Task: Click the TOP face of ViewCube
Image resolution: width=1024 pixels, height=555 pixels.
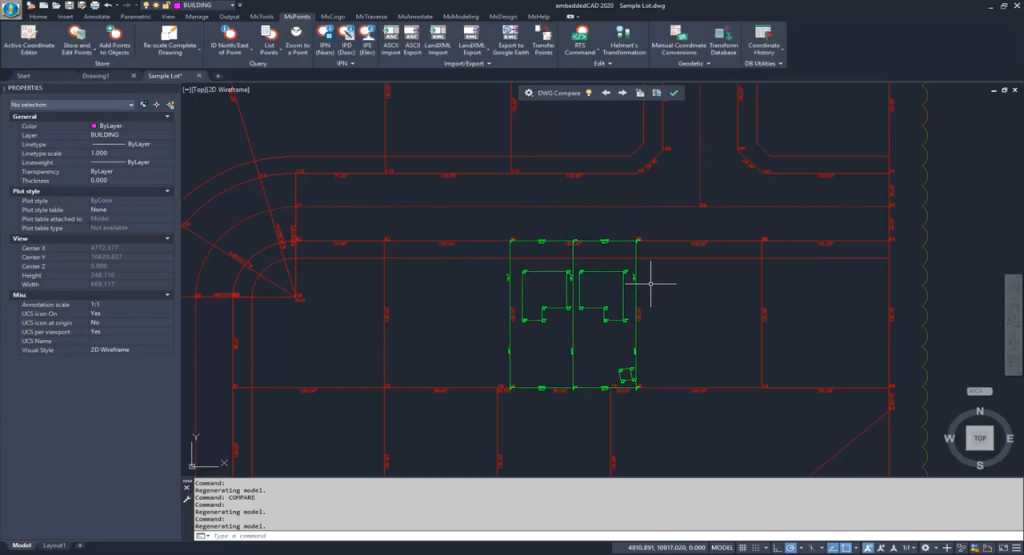Action: pos(979,438)
